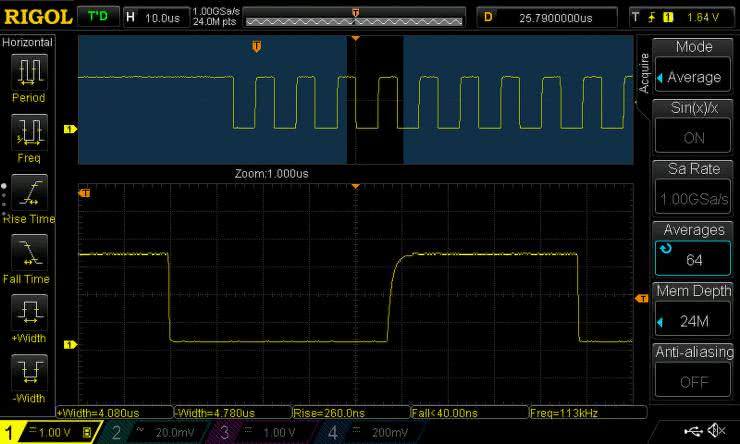Pick the -Width measurement icon
Viewport: 740px width, 444px height.
click(28, 372)
